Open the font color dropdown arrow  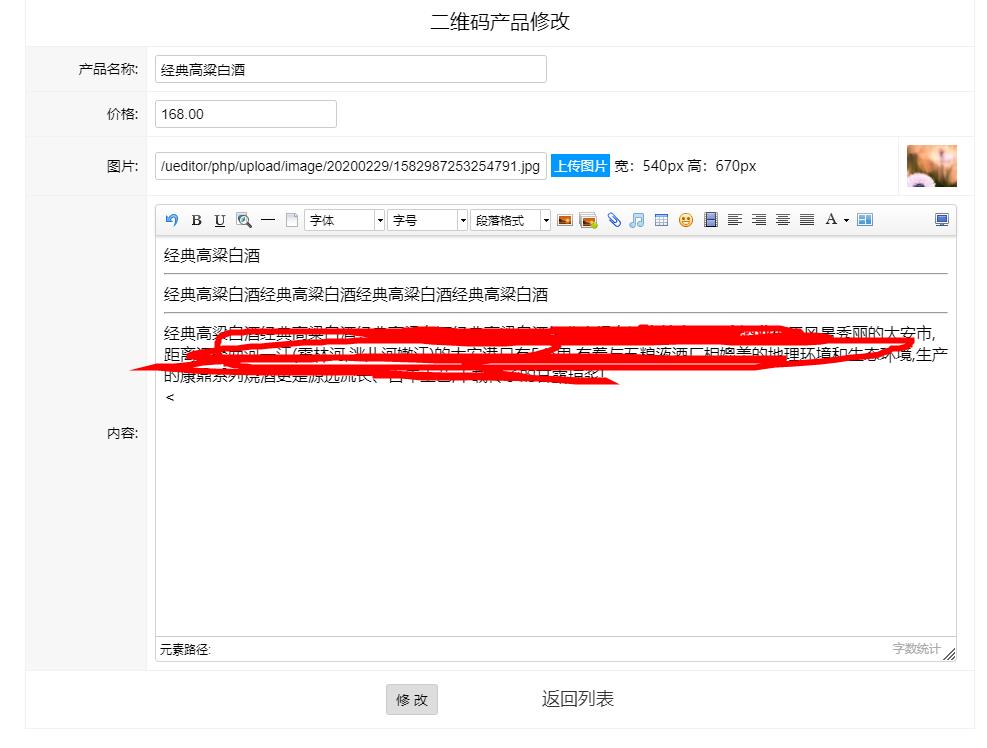pos(847,220)
